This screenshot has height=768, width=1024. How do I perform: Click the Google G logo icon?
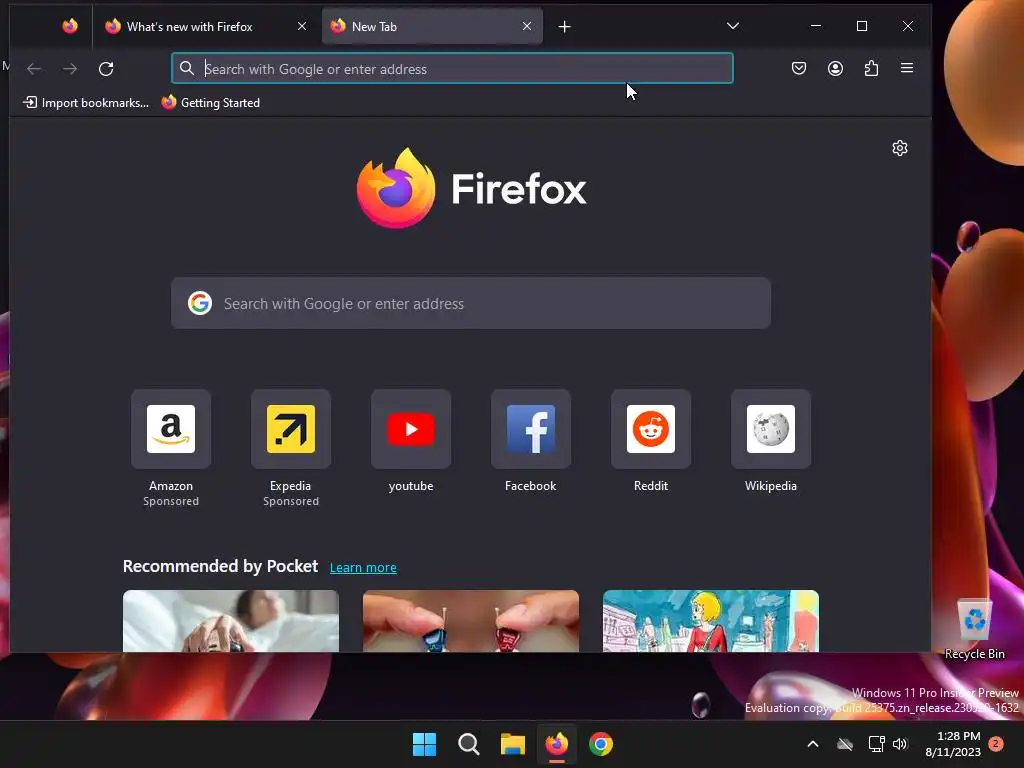[x=200, y=303]
